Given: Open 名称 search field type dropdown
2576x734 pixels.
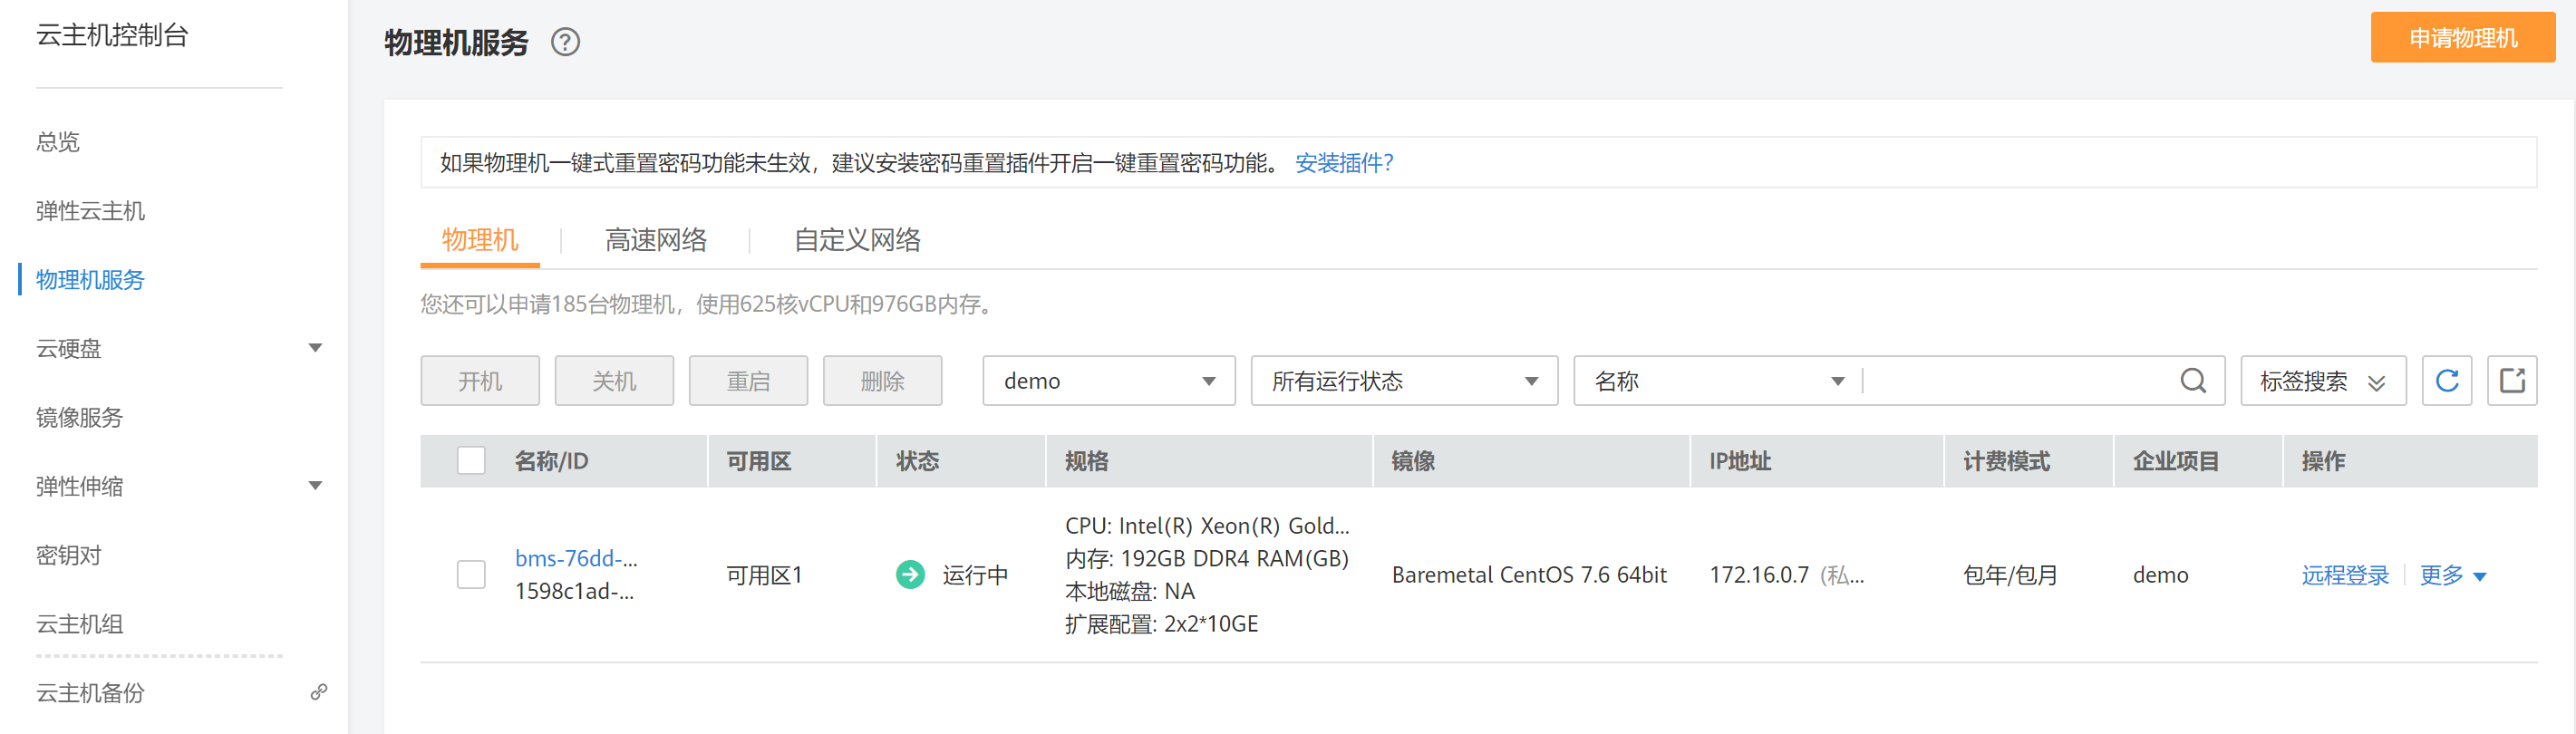Looking at the screenshot, I should [x=1718, y=381].
